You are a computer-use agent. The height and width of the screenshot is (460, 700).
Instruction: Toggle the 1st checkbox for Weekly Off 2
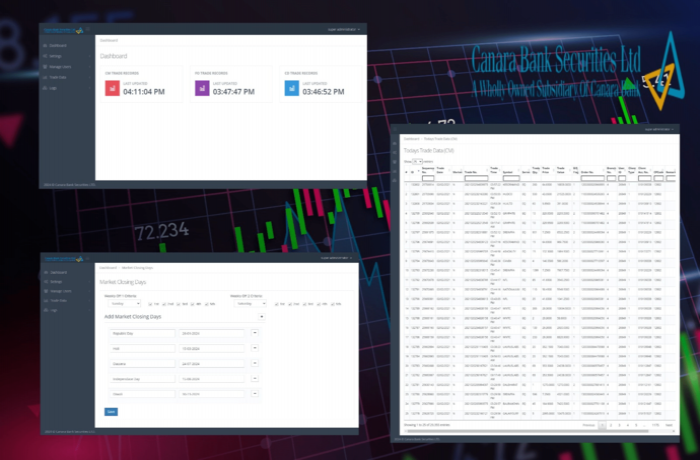(276, 304)
